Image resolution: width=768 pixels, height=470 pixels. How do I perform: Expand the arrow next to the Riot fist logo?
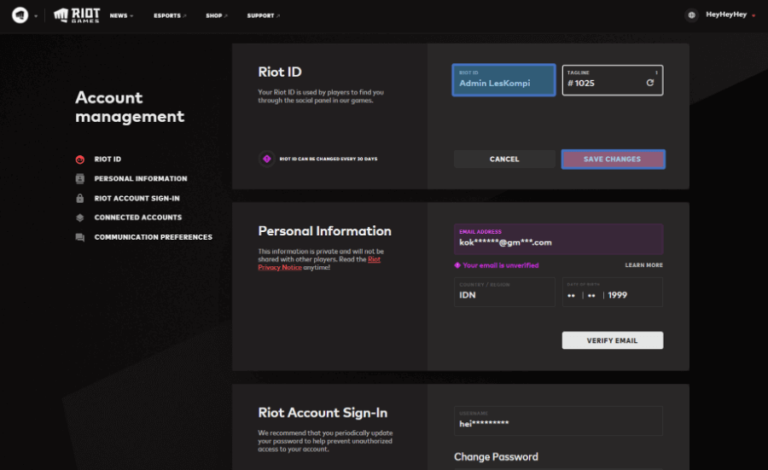click(36, 16)
